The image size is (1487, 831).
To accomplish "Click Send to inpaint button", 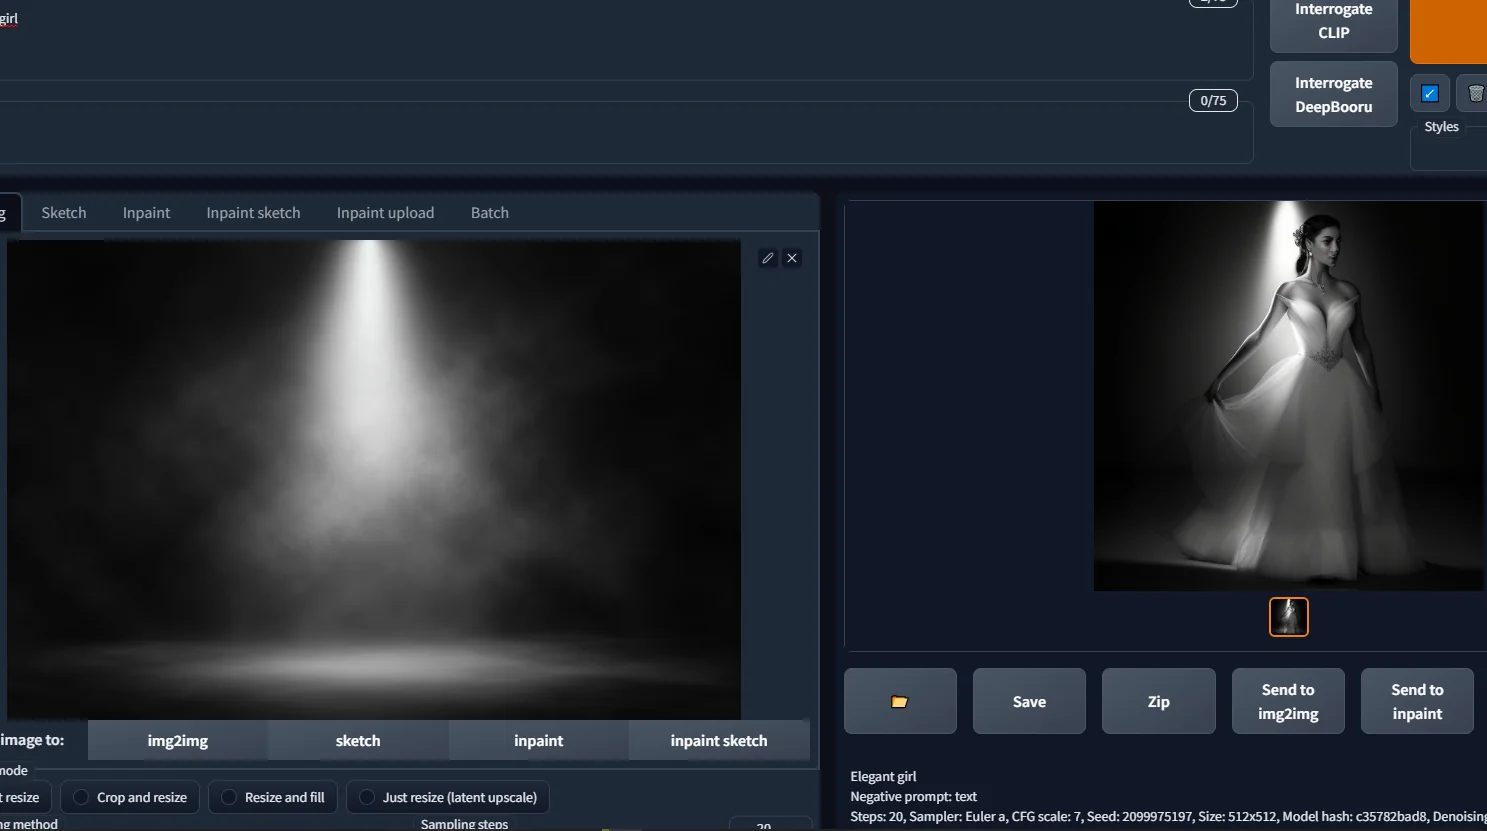I will point(1417,701).
